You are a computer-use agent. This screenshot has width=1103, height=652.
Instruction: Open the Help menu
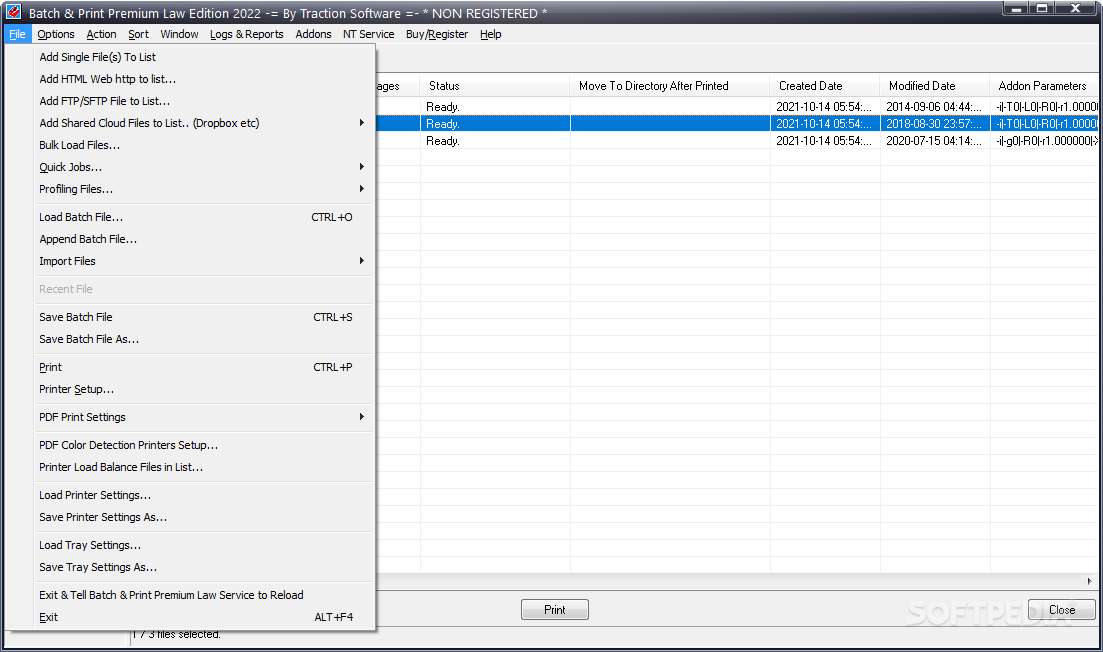pyautogui.click(x=490, y=34)
